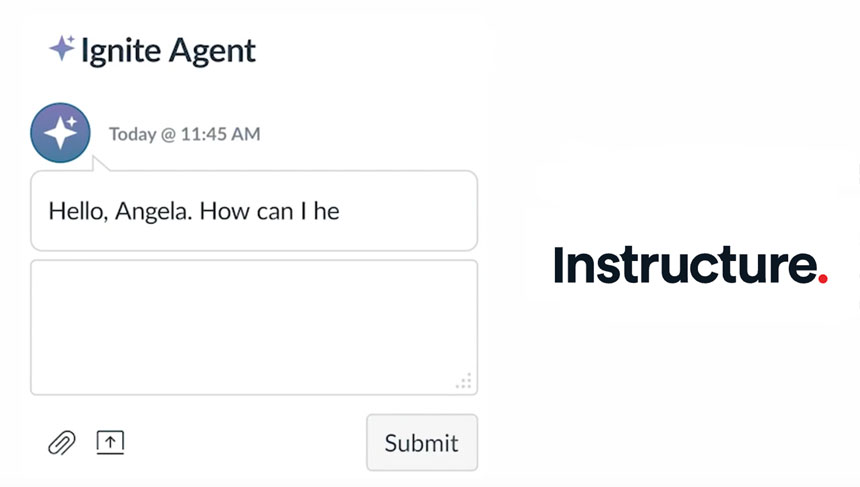The height and width of the screenshot is (487, 860).
Task: Click the name 'Angela' in the greeting
Action: [153, 212]
